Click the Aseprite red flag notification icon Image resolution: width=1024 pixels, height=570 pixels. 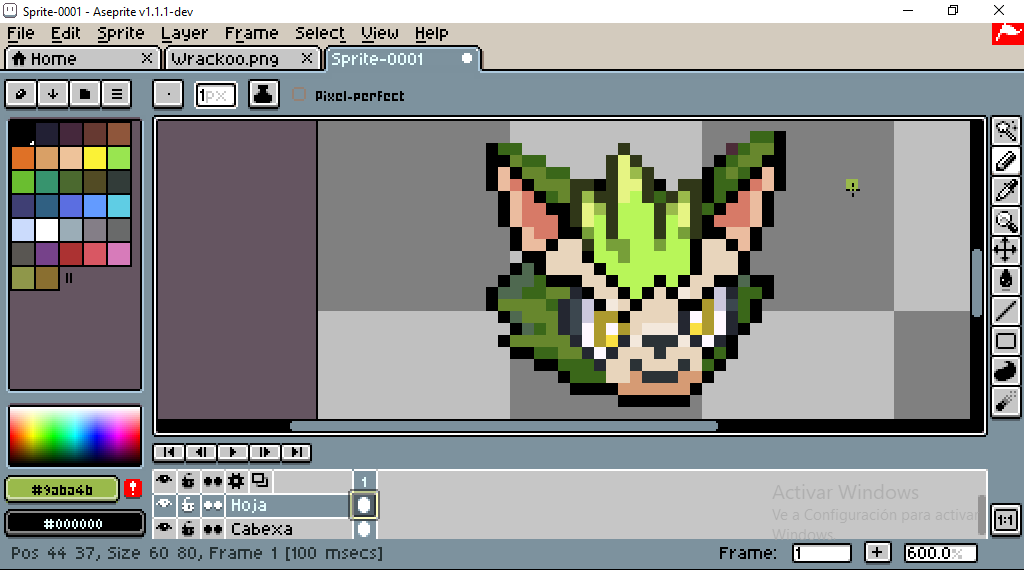1008,33
